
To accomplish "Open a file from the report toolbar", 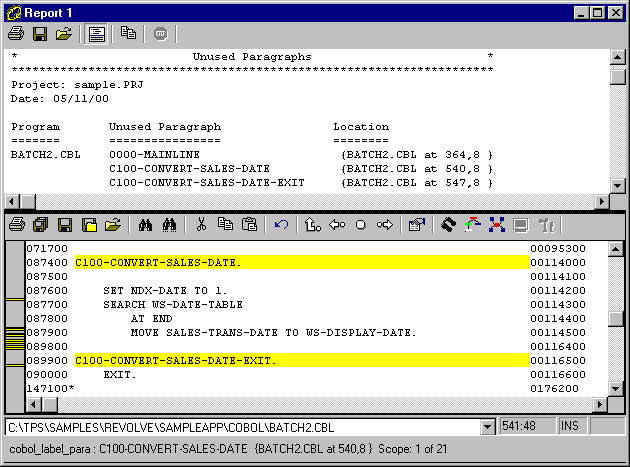I will pos(63,34).
